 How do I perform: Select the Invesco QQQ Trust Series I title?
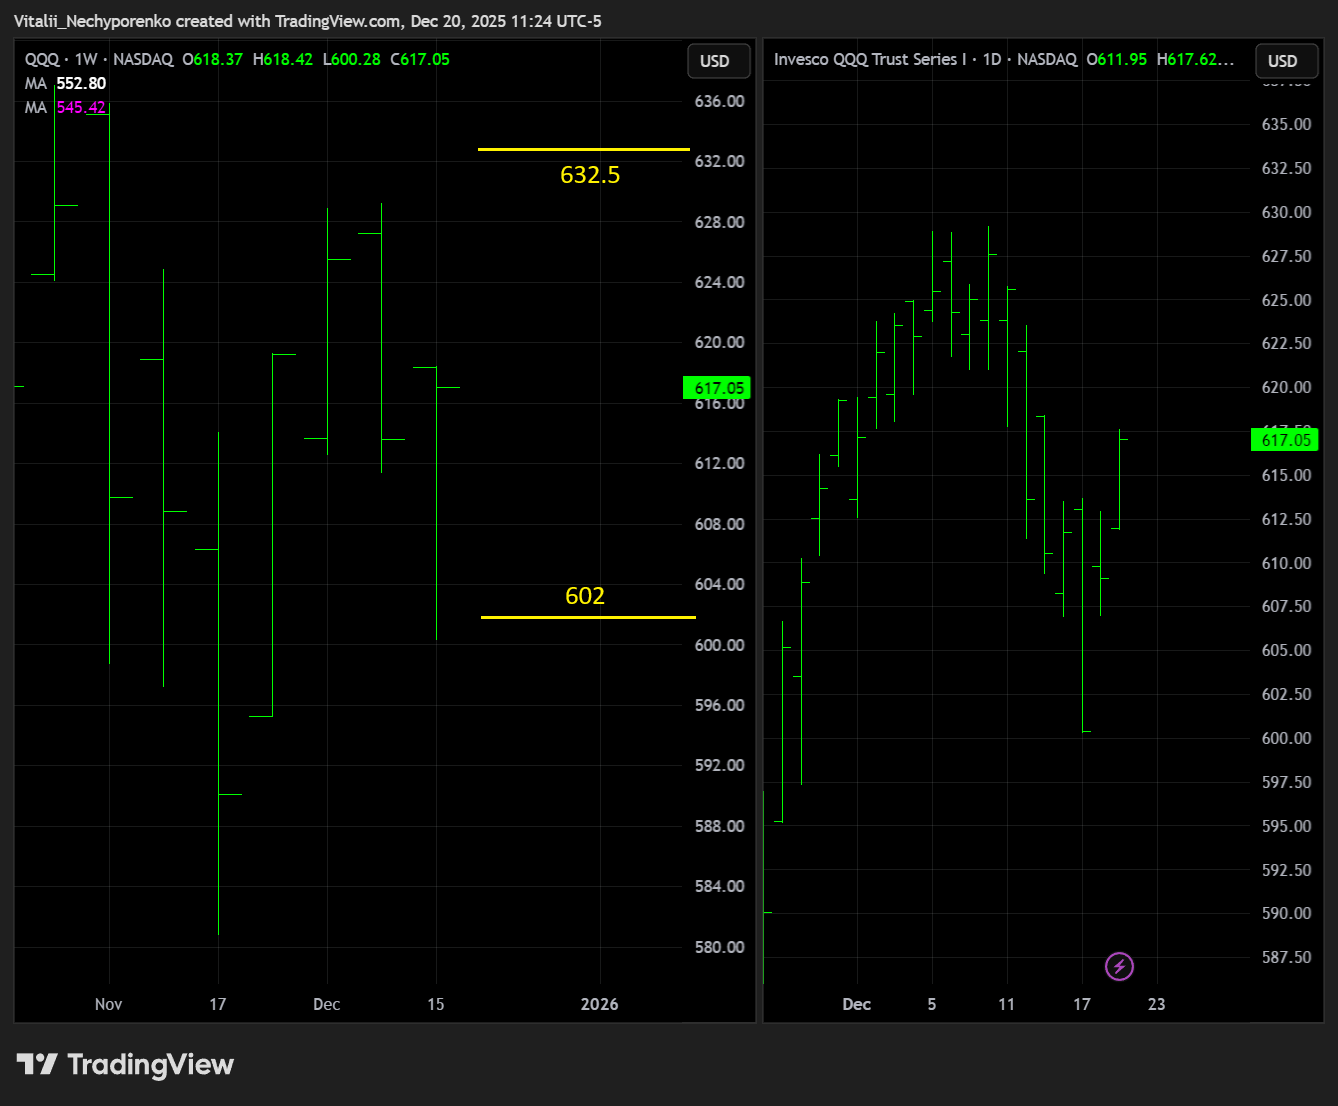[x=870, y=59]
